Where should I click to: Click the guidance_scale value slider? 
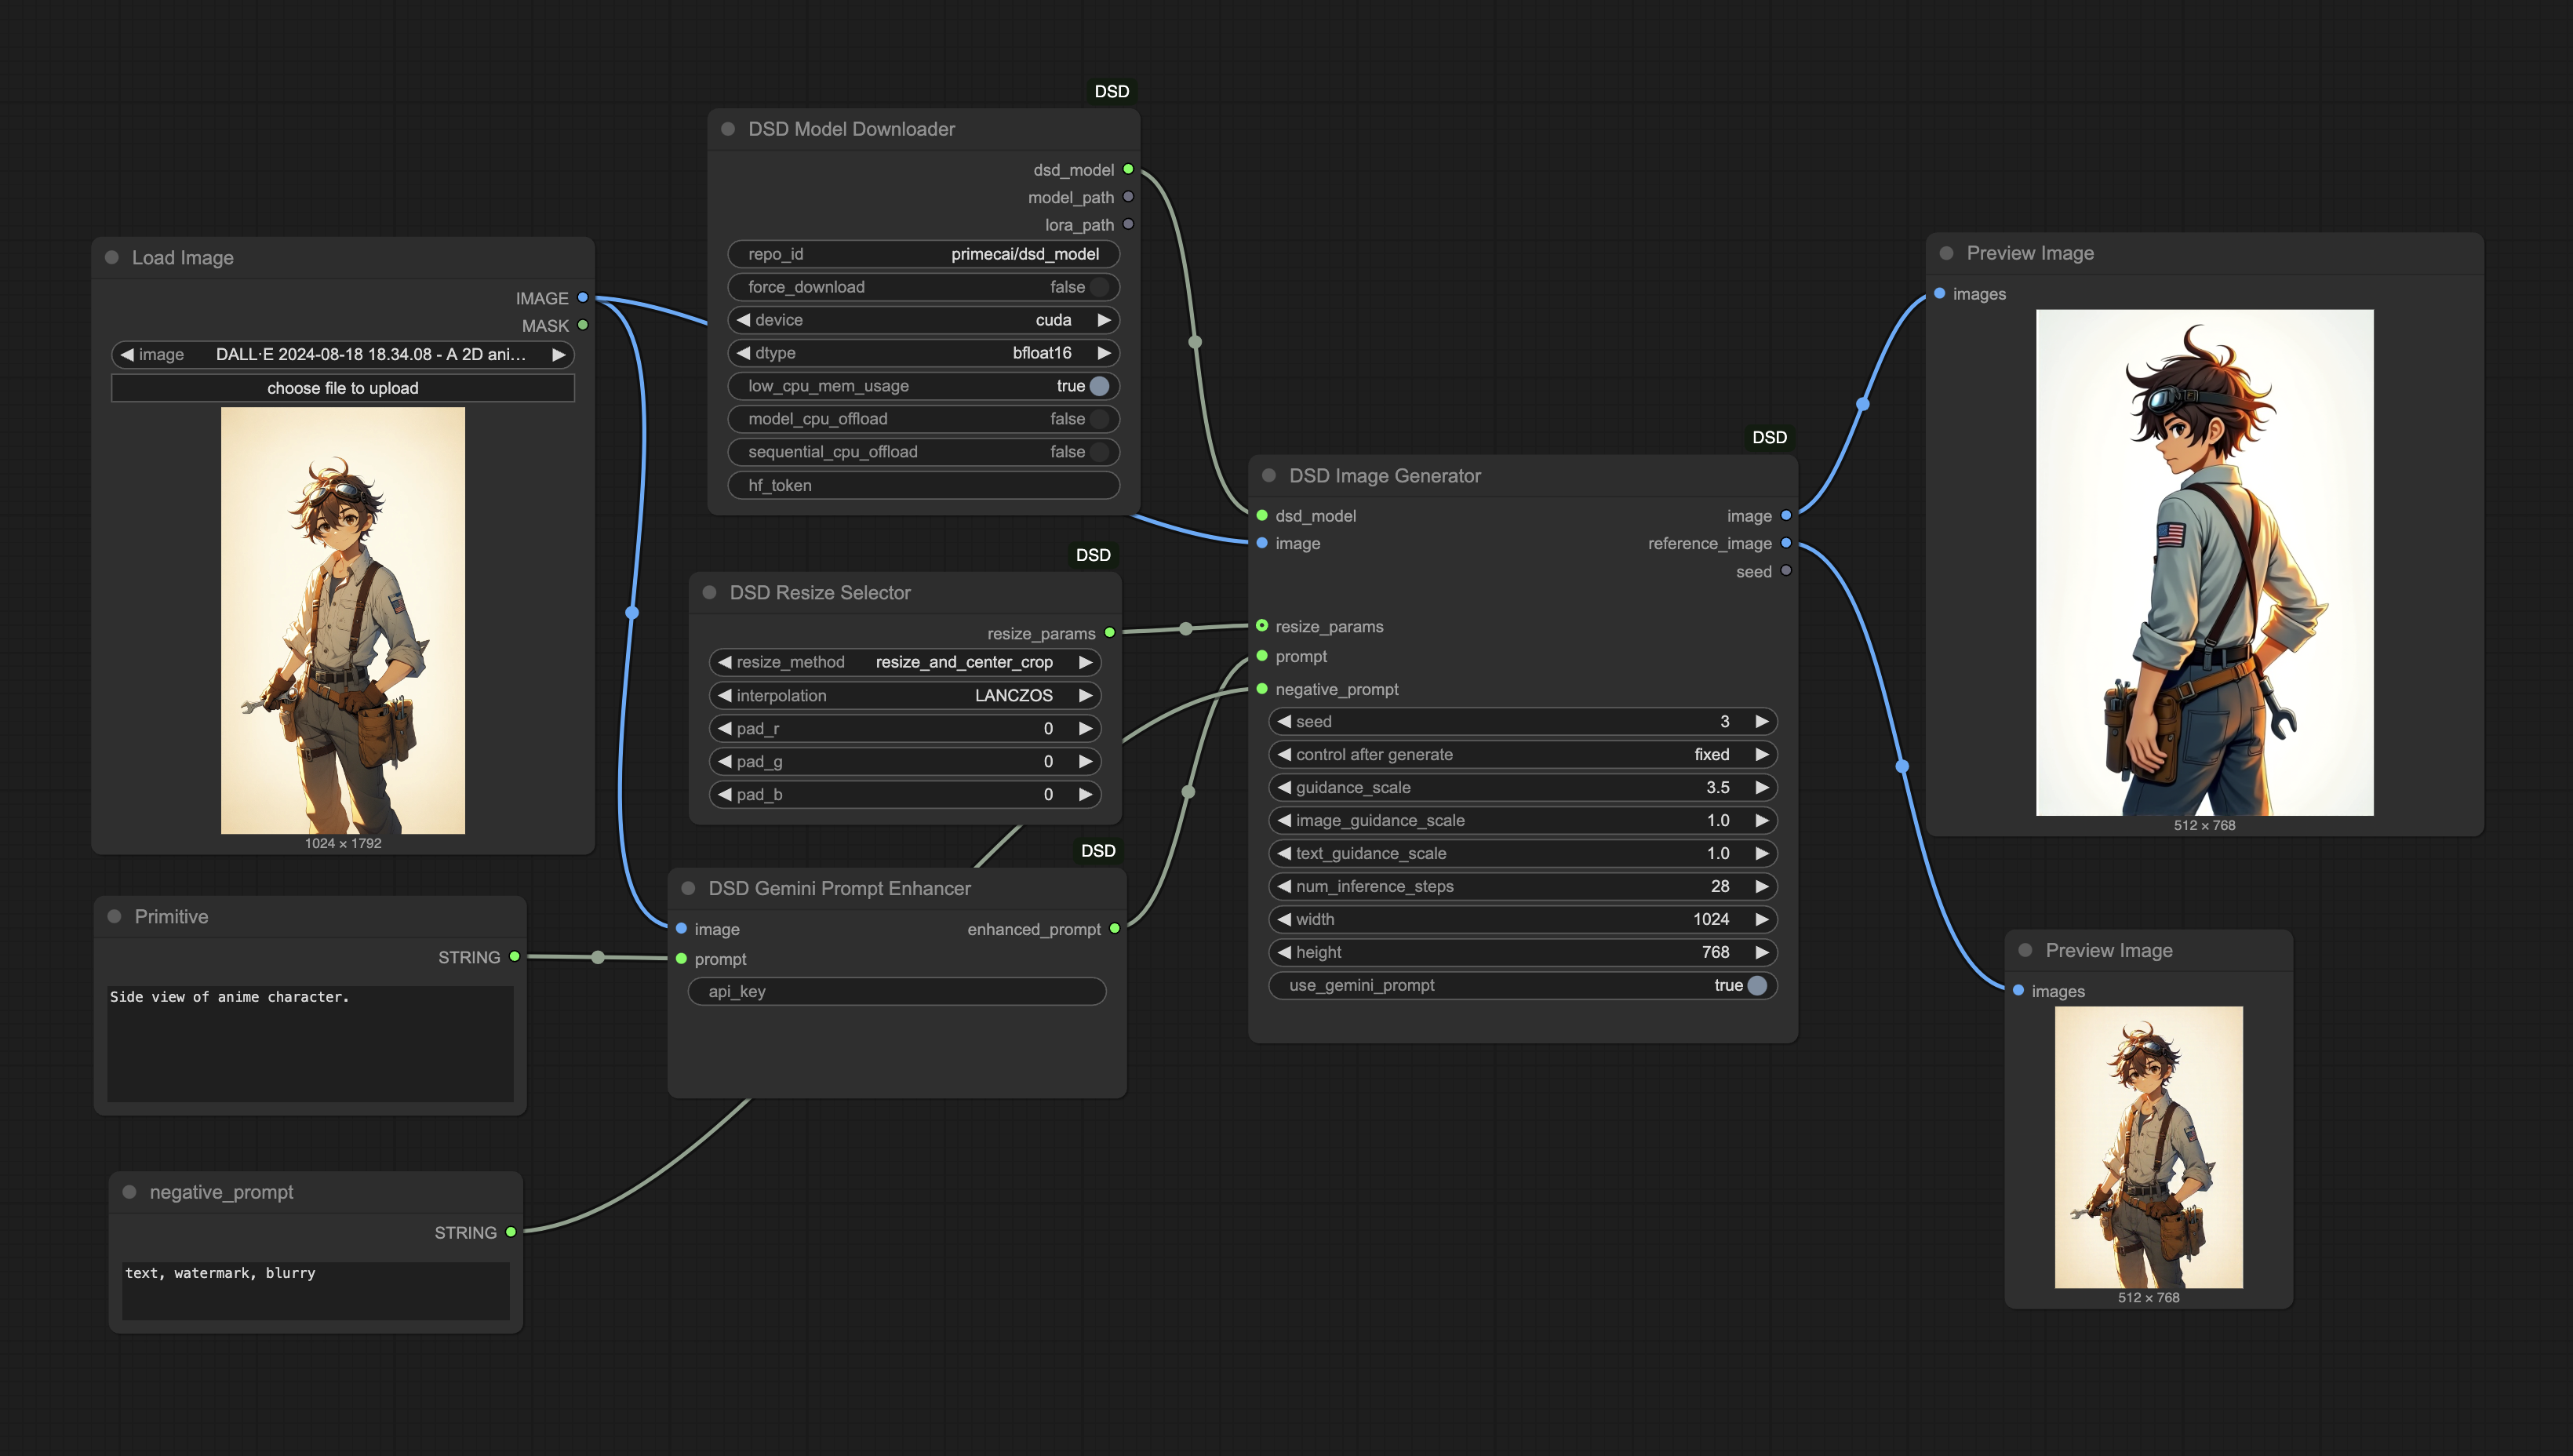tap(1522, 787)
